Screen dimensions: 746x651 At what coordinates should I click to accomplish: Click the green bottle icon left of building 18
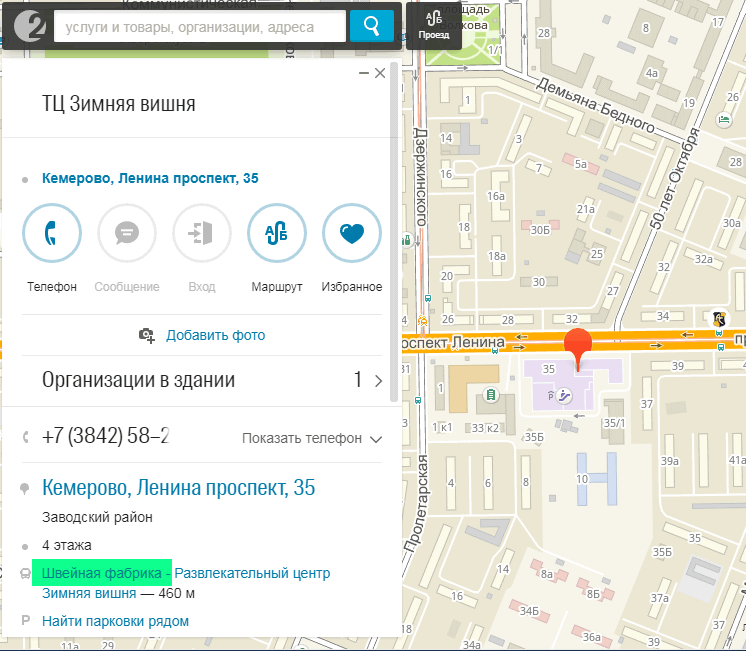click(406, 240)
